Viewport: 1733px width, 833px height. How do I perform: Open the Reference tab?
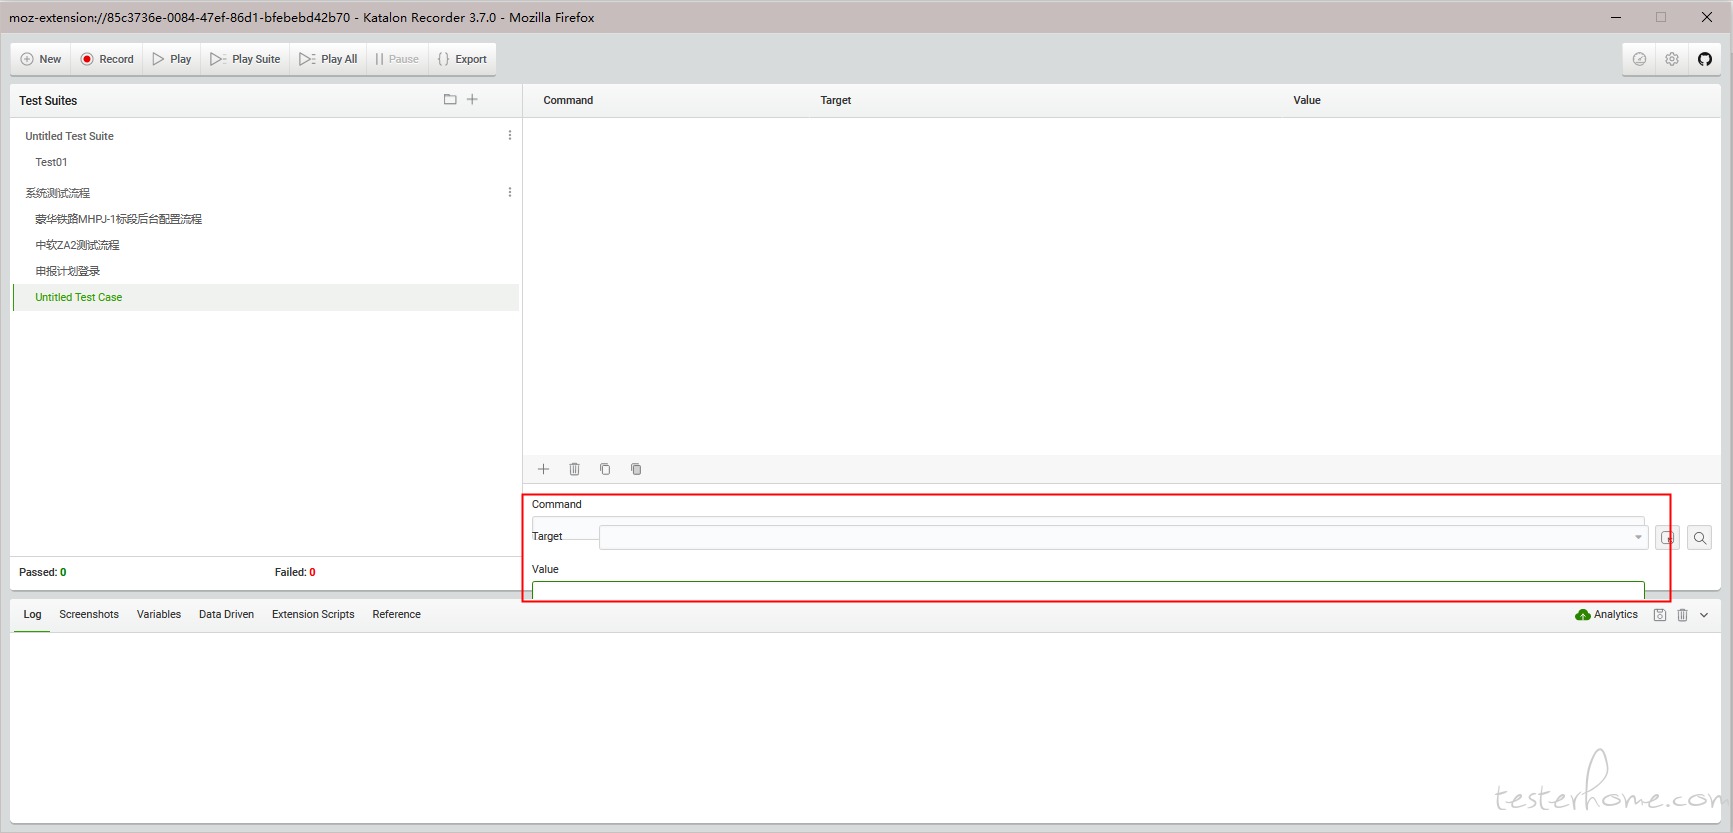pyautogui.click(x=396, y=614)
